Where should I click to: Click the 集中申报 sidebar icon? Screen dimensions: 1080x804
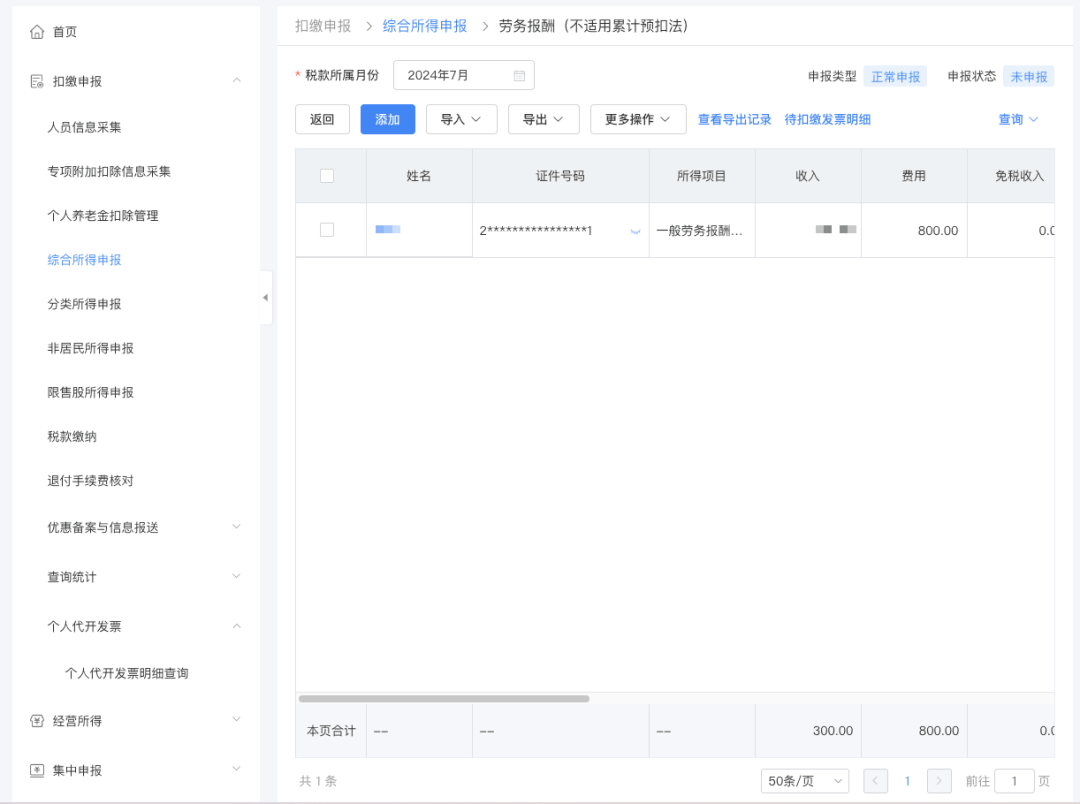coord(37,770)
